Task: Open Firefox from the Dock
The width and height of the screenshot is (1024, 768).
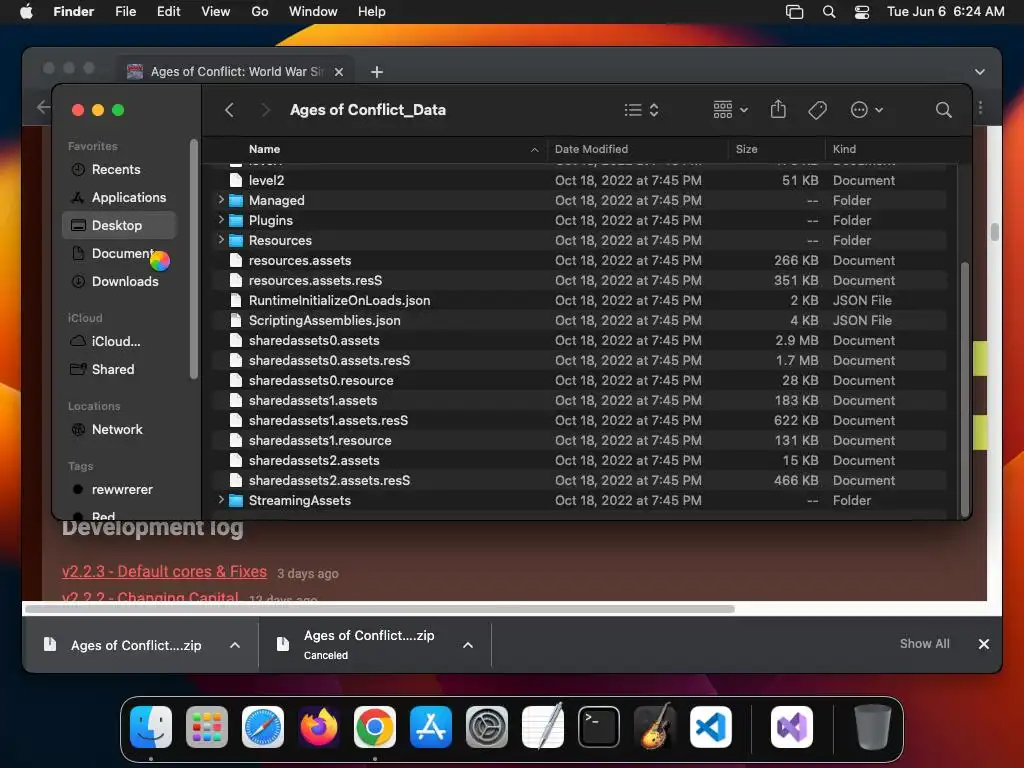Action: 319,727
